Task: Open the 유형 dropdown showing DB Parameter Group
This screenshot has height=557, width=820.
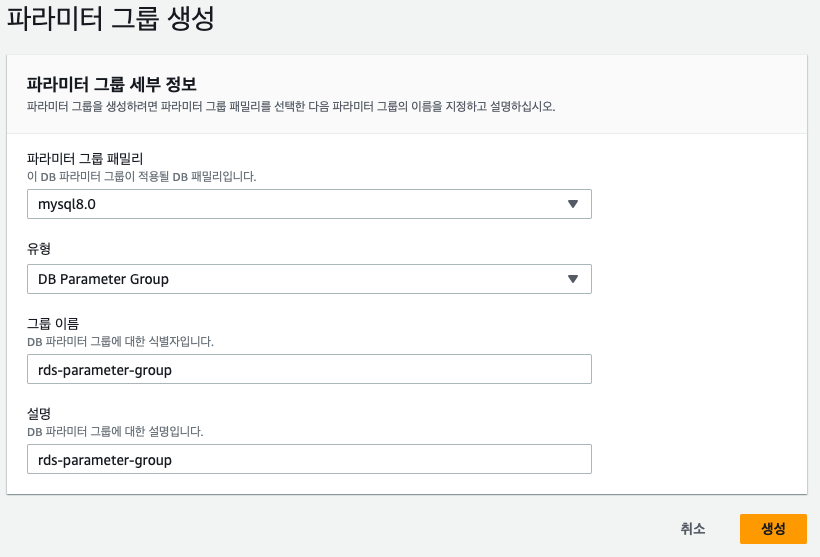Action: pyautogui.click(x=309, y=279)
